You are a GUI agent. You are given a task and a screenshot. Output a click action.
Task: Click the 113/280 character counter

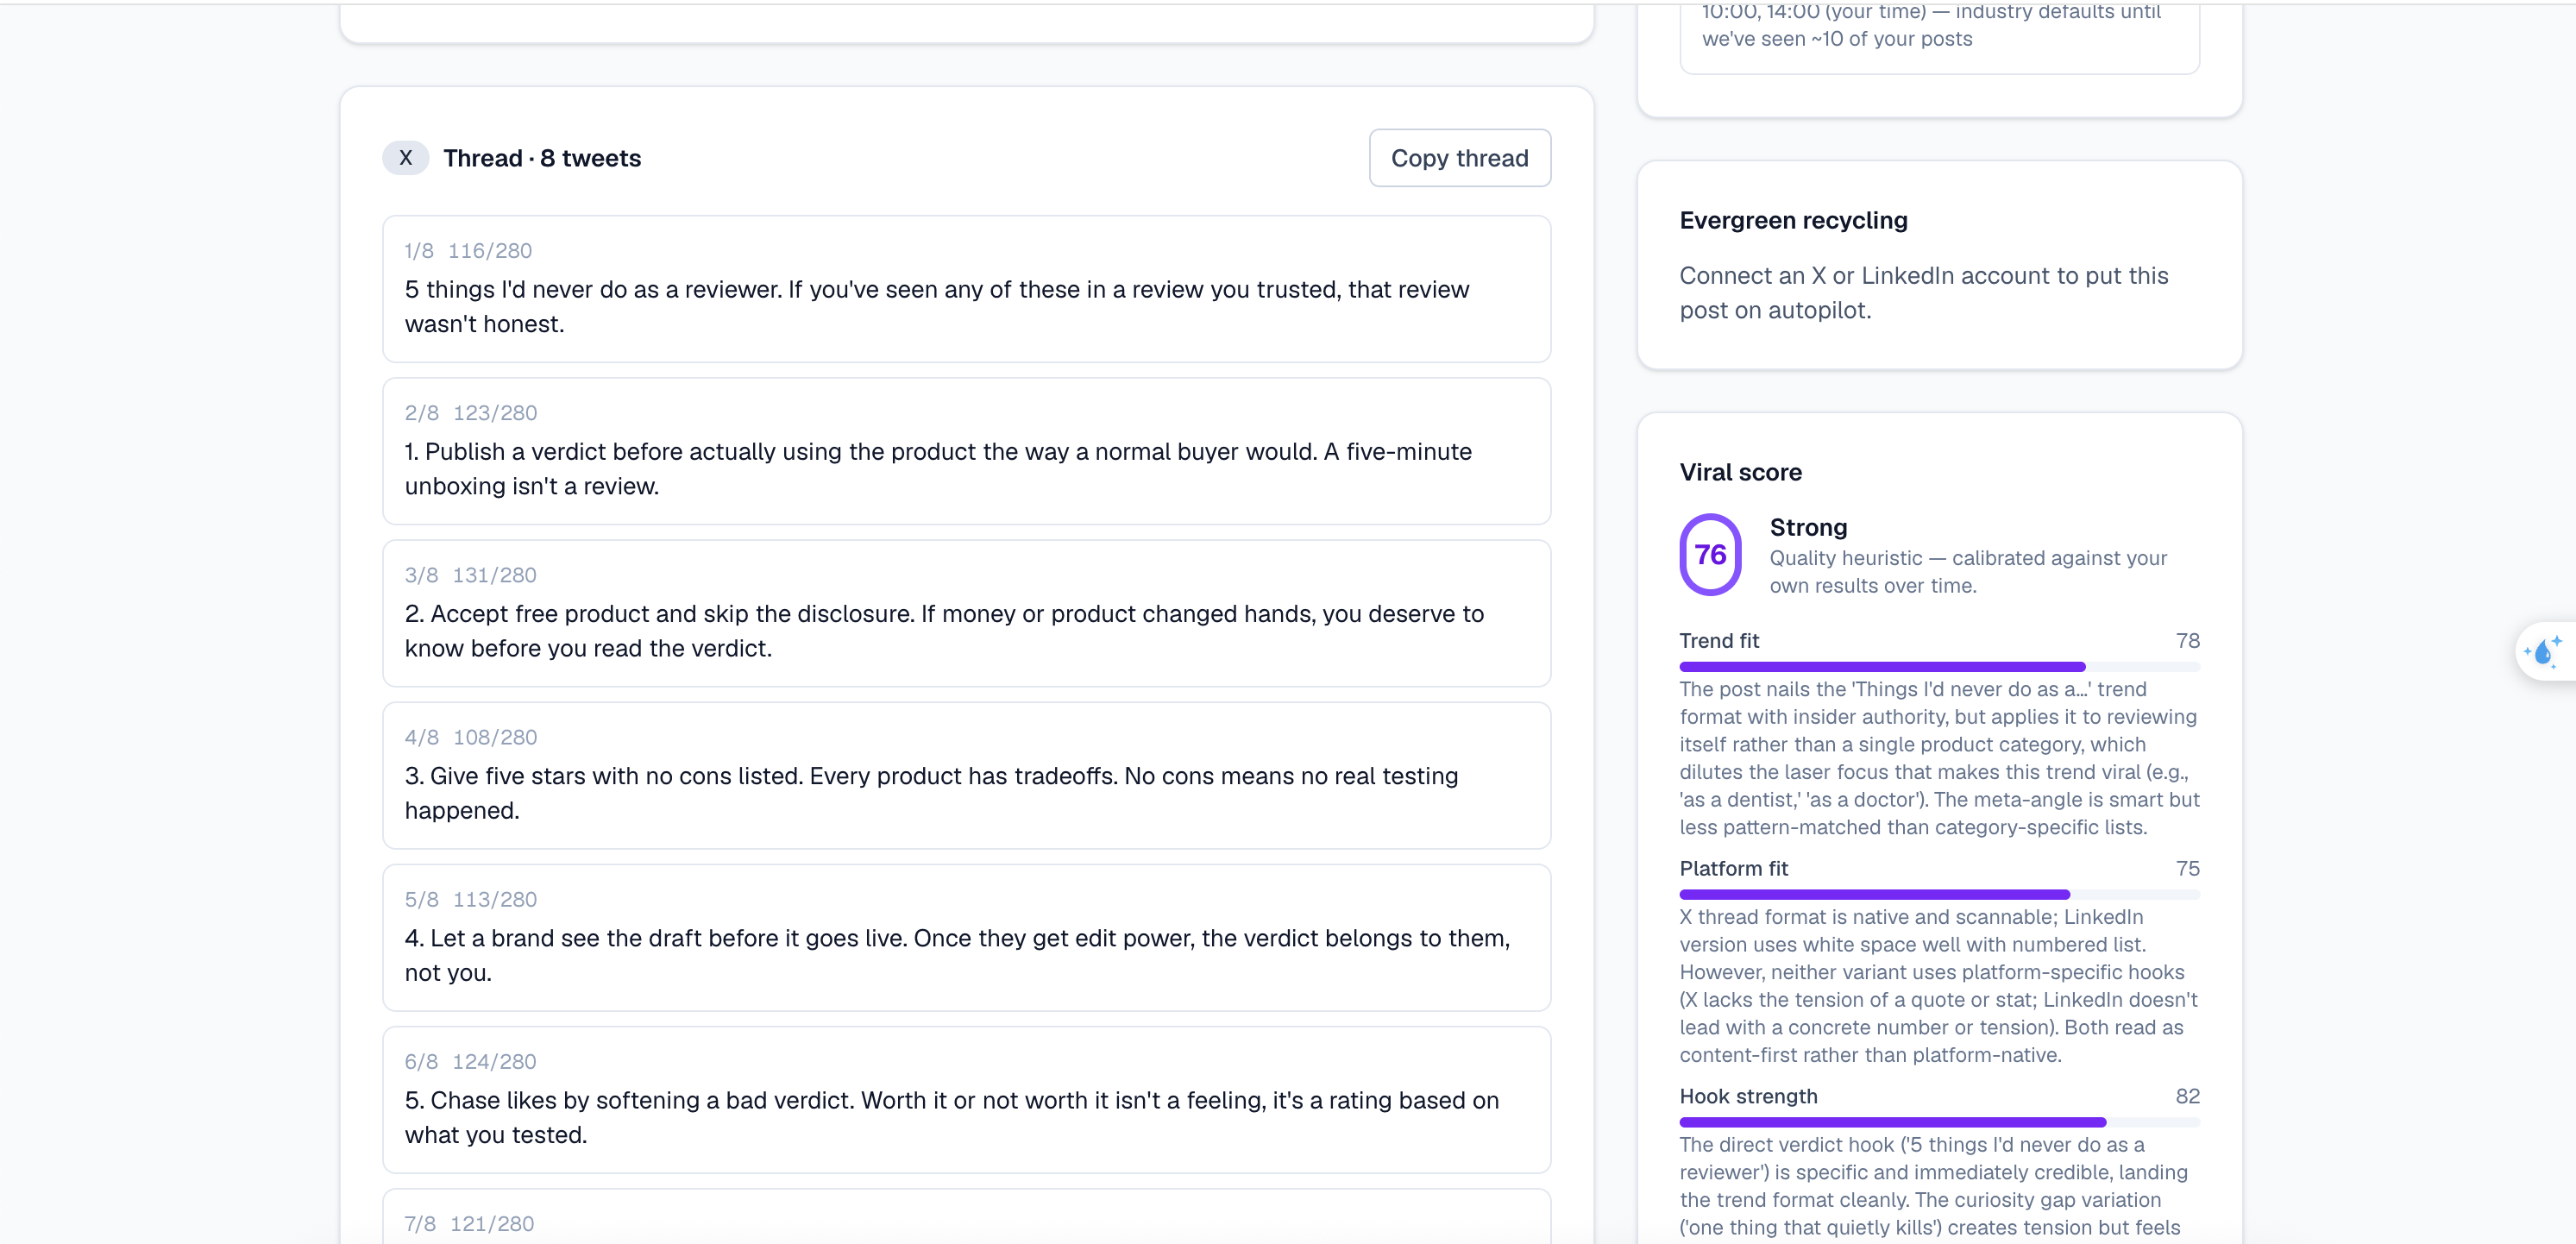pyautogui.click(x=494, y=899)
